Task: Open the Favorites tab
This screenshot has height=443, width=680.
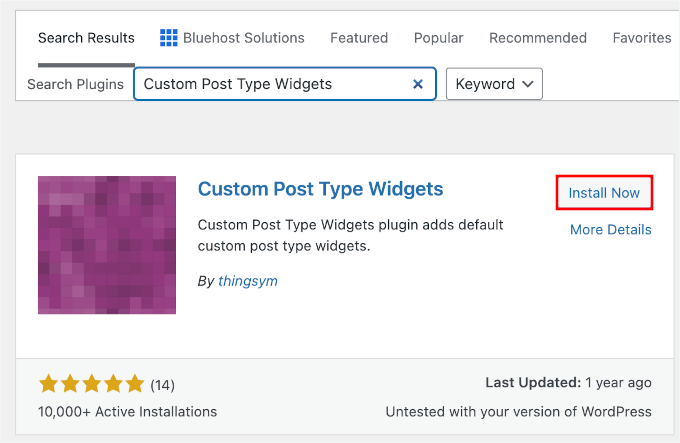Action: coord(642,38)
